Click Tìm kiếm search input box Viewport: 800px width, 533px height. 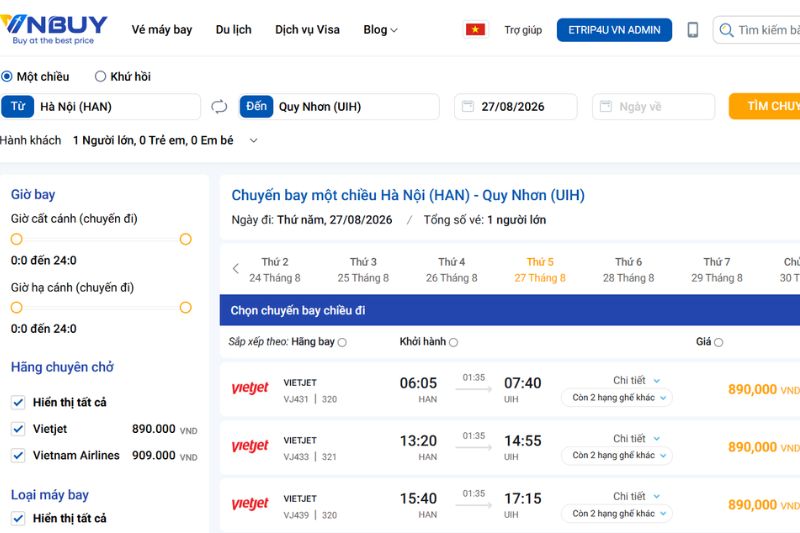tap(757, 30)
